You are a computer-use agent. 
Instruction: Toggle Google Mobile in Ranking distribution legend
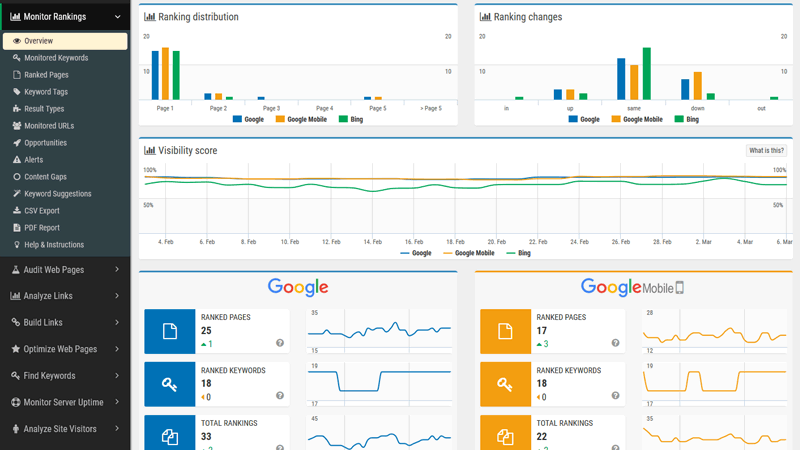pyautogui.click(x=301, y=119)
